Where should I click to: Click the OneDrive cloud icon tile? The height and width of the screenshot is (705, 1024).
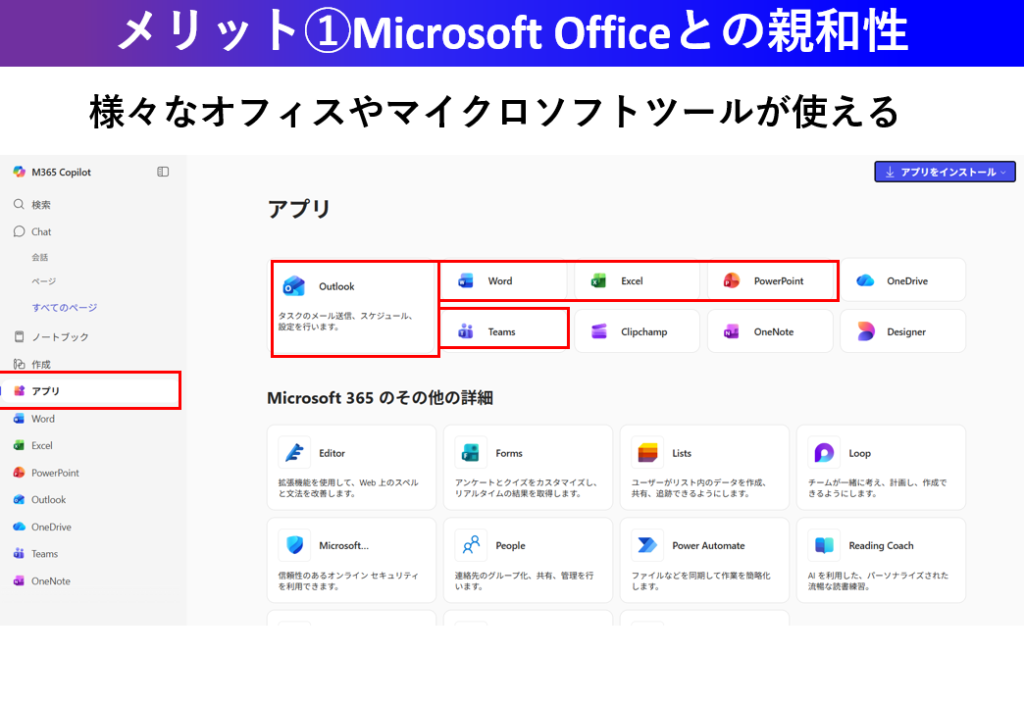[x=866, y=281]
